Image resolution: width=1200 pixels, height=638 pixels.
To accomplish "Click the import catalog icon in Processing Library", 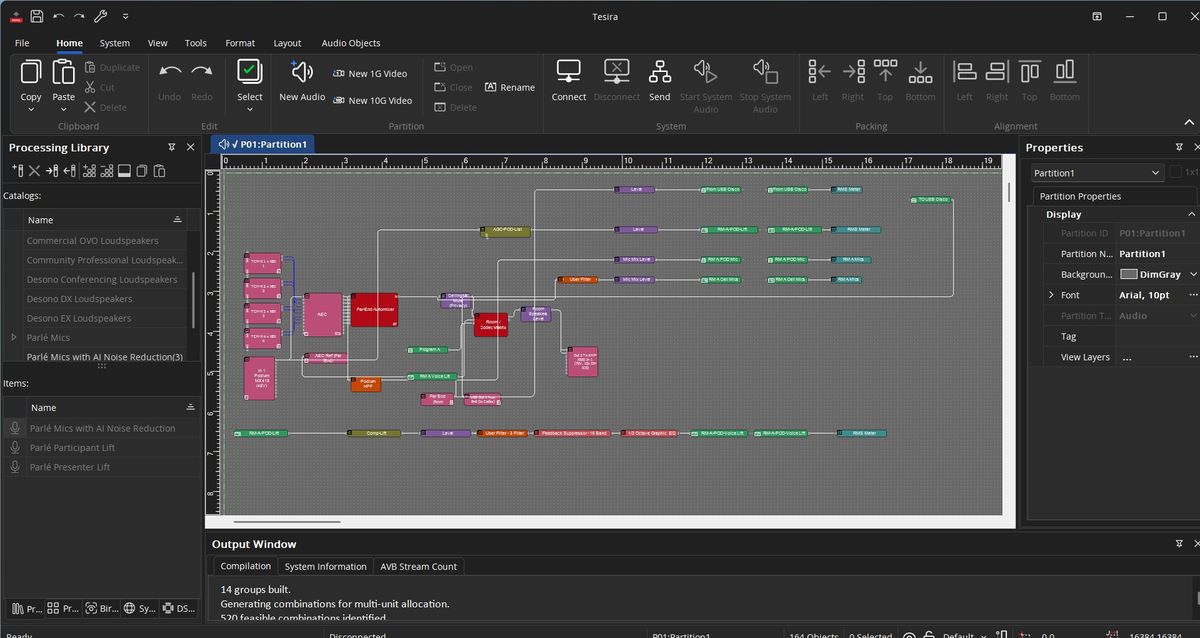I will pos(52,171).
